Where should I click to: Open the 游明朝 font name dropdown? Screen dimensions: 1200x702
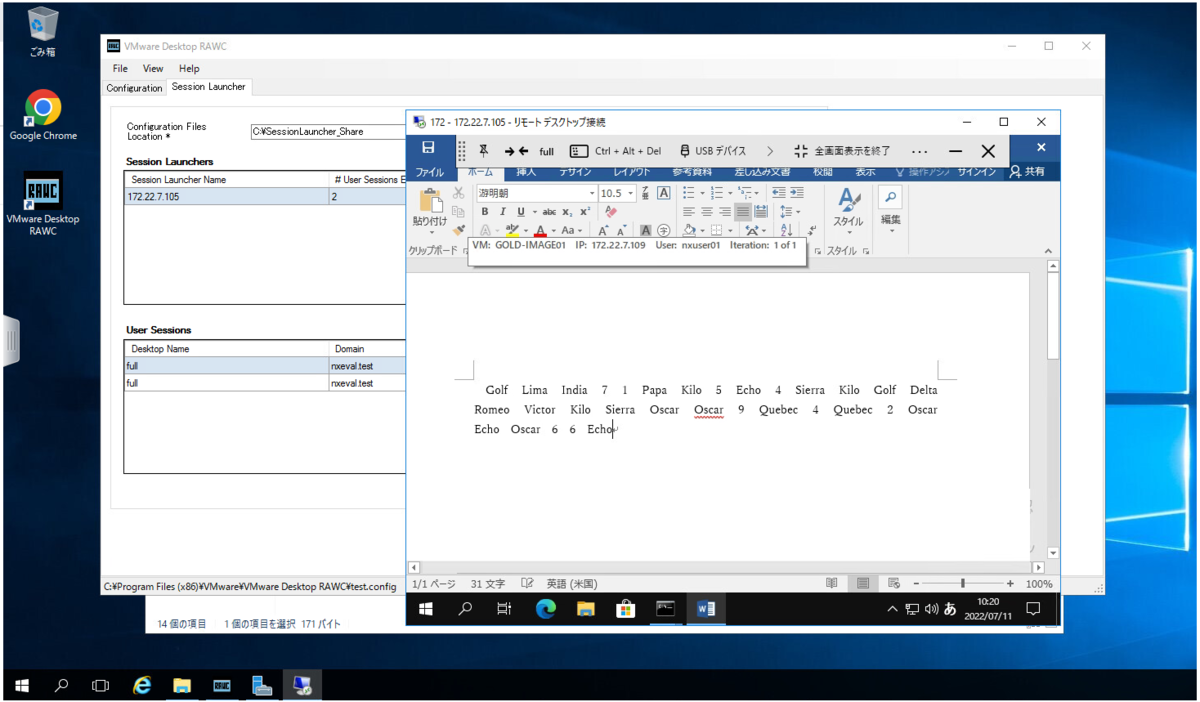point(591,193)
